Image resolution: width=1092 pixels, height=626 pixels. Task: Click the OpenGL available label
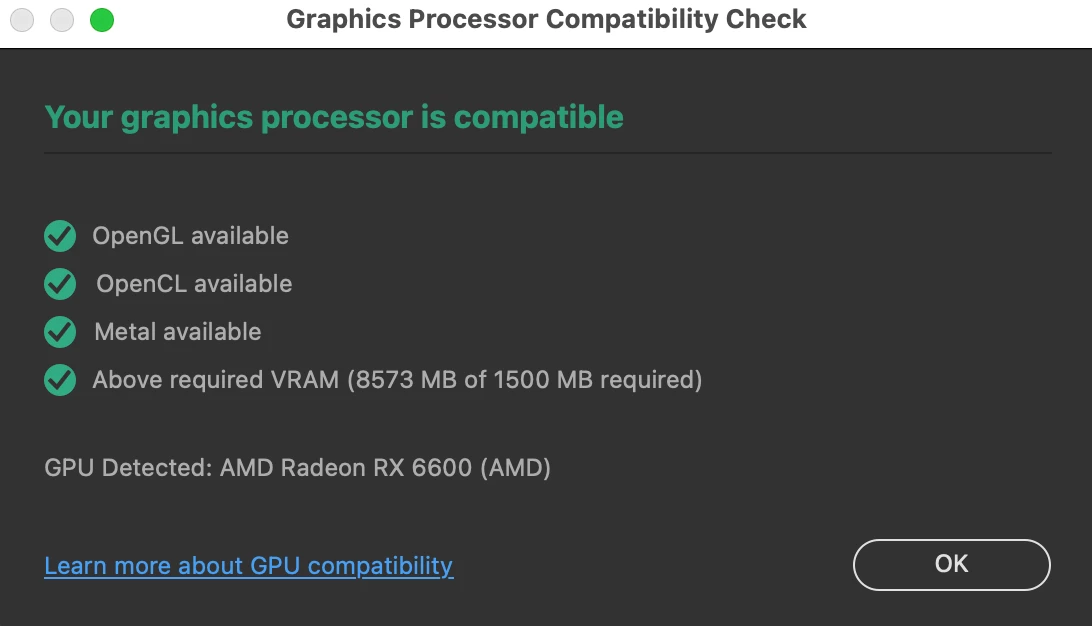click(x=190, y=236)
